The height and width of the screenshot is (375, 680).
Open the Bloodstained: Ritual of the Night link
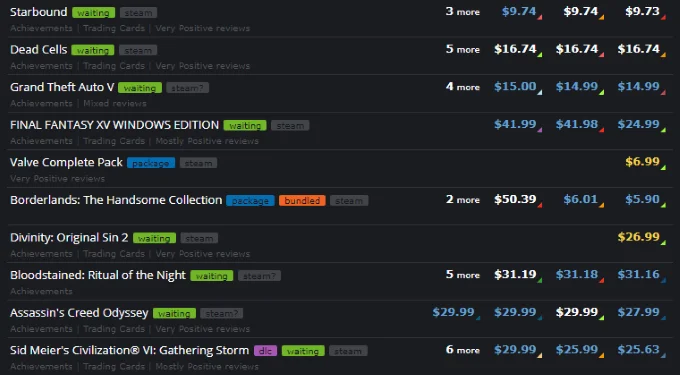pos(98,275)
